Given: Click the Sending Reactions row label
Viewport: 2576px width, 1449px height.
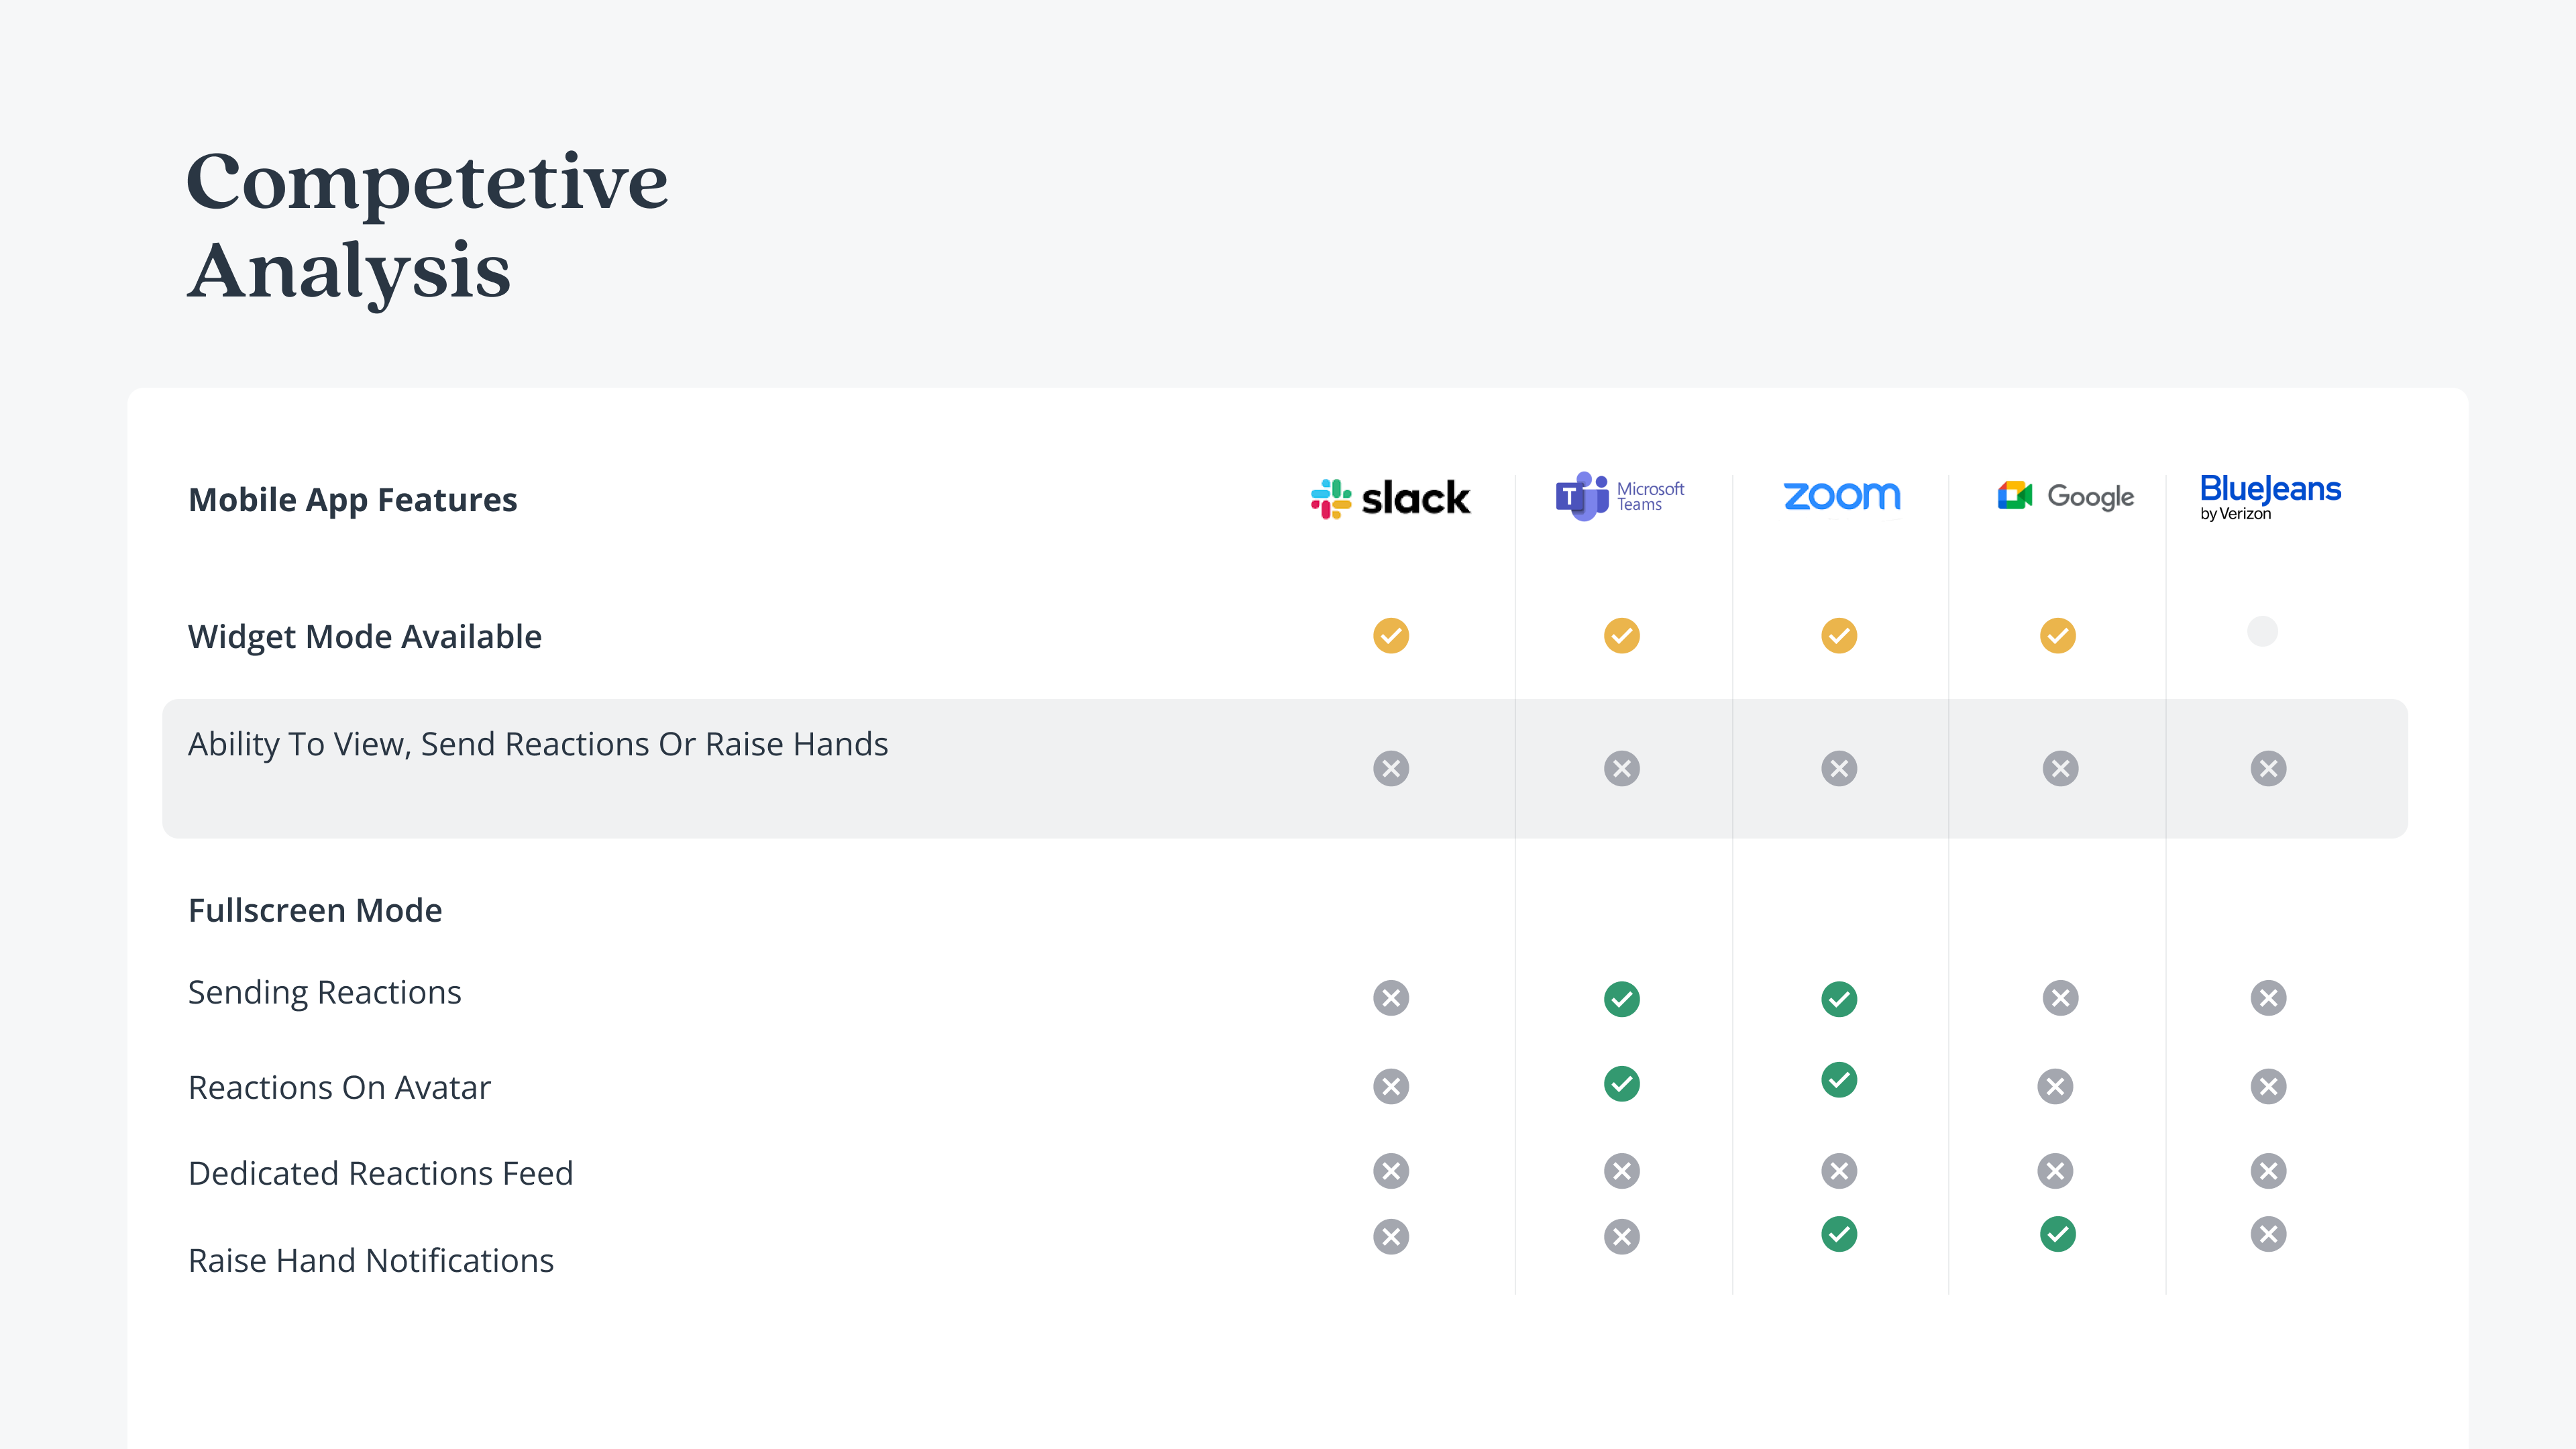Looking at the screenshot, I should pos(324,992).
